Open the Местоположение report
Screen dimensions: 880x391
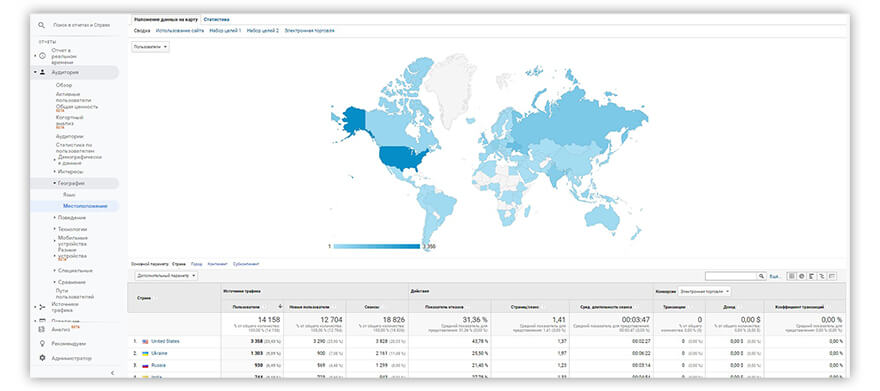(x=85, y=206)
